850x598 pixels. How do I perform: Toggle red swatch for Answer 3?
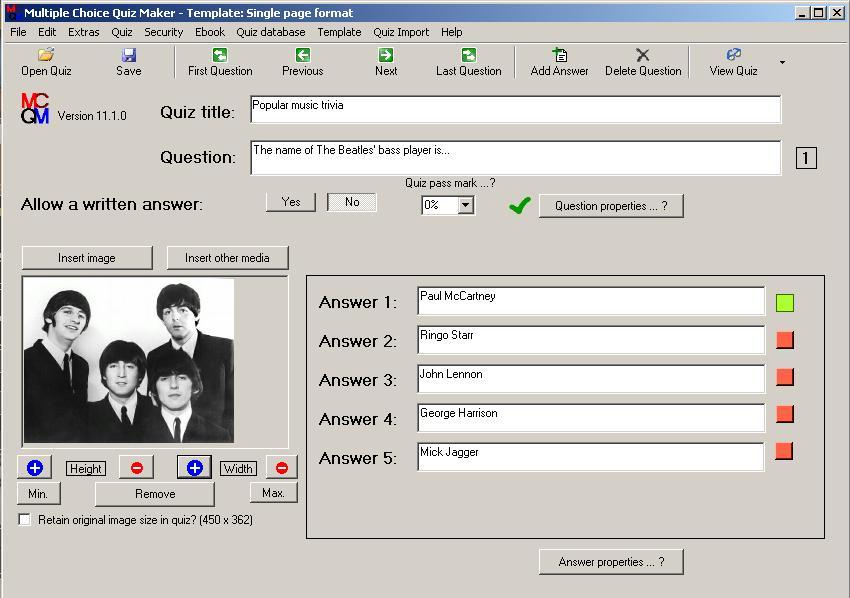click(x=784, y=377)
